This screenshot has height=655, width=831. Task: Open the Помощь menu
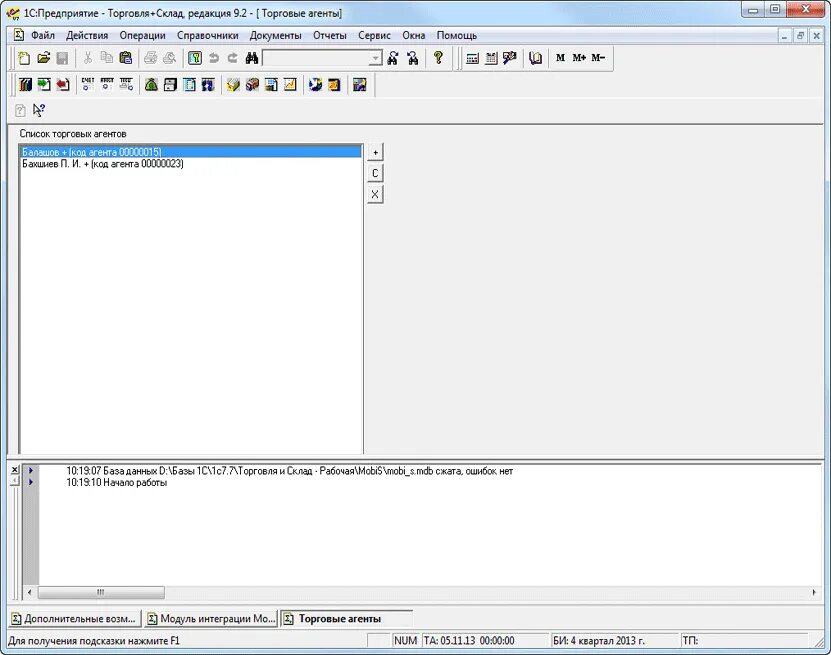coord(457,36)
